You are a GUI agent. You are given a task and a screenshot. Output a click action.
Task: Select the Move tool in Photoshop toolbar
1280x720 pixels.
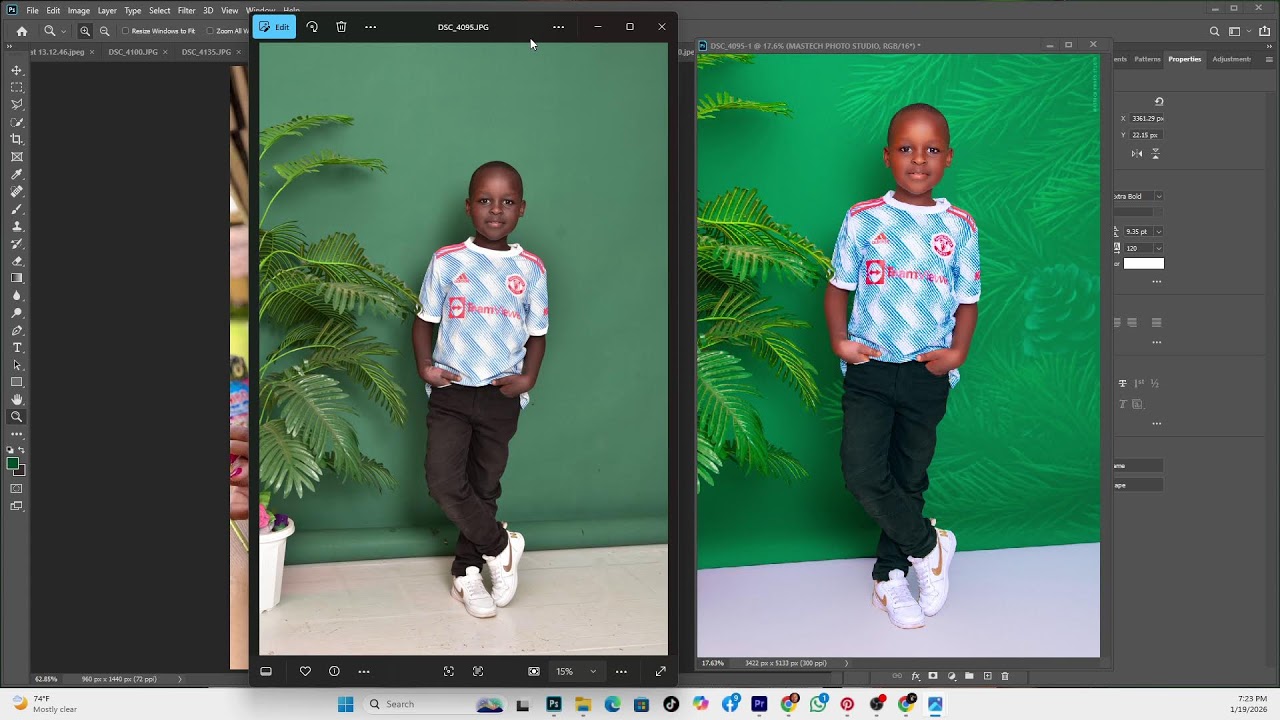17,70
